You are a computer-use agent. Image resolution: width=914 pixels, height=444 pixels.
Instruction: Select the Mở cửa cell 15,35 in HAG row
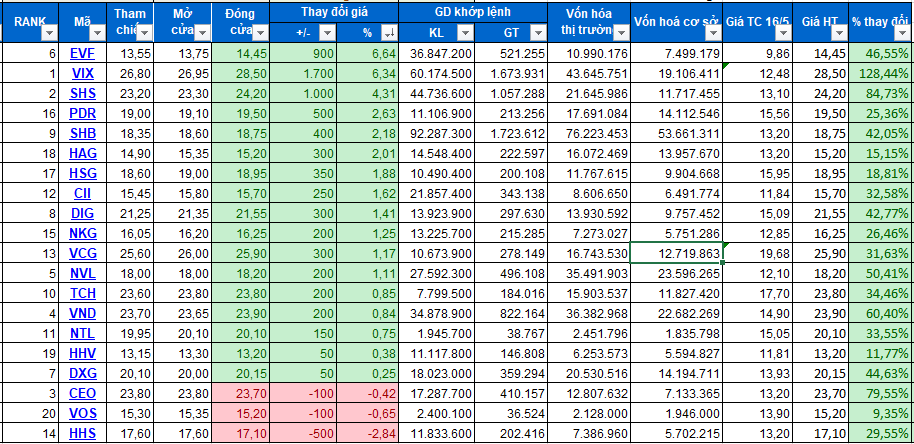tap(183, 154)
